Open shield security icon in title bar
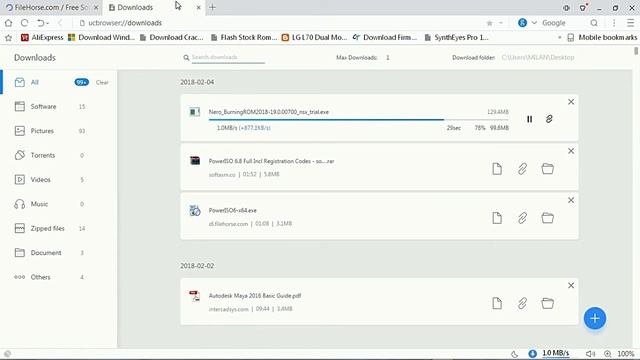Screen dimensions: 640x360 click(x=583, y=7)
